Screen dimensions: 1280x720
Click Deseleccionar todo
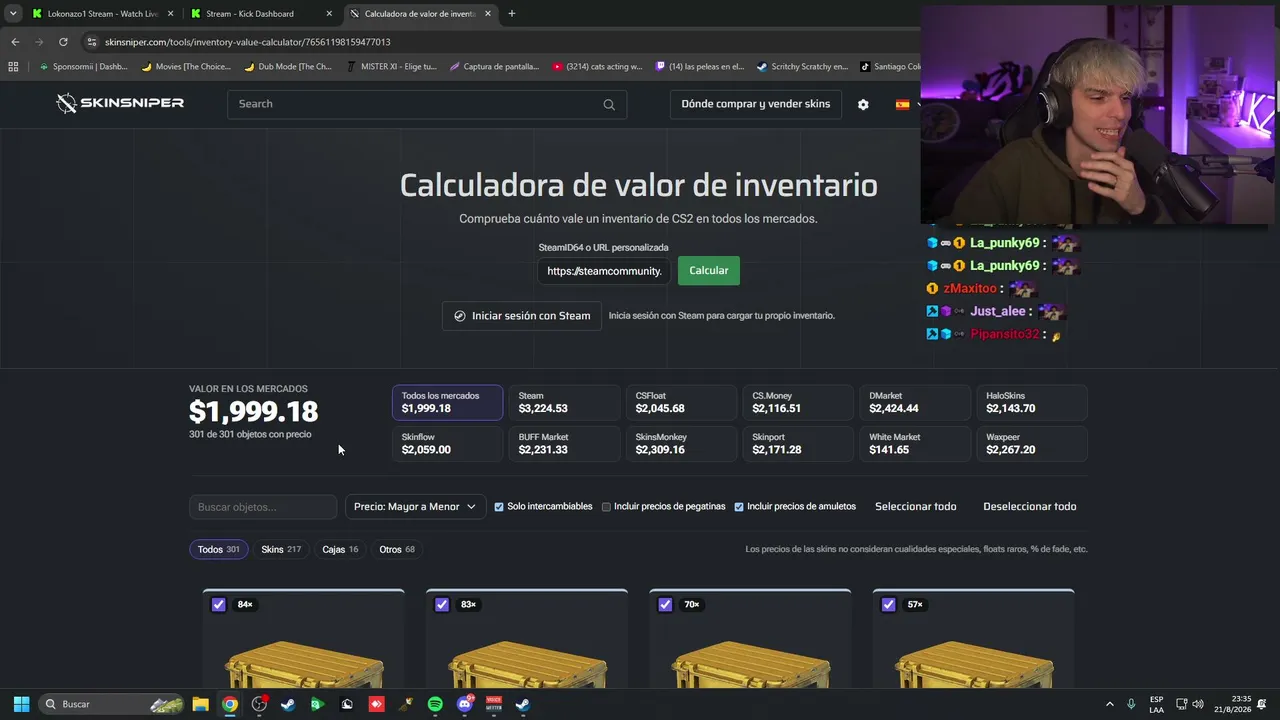1030,507
